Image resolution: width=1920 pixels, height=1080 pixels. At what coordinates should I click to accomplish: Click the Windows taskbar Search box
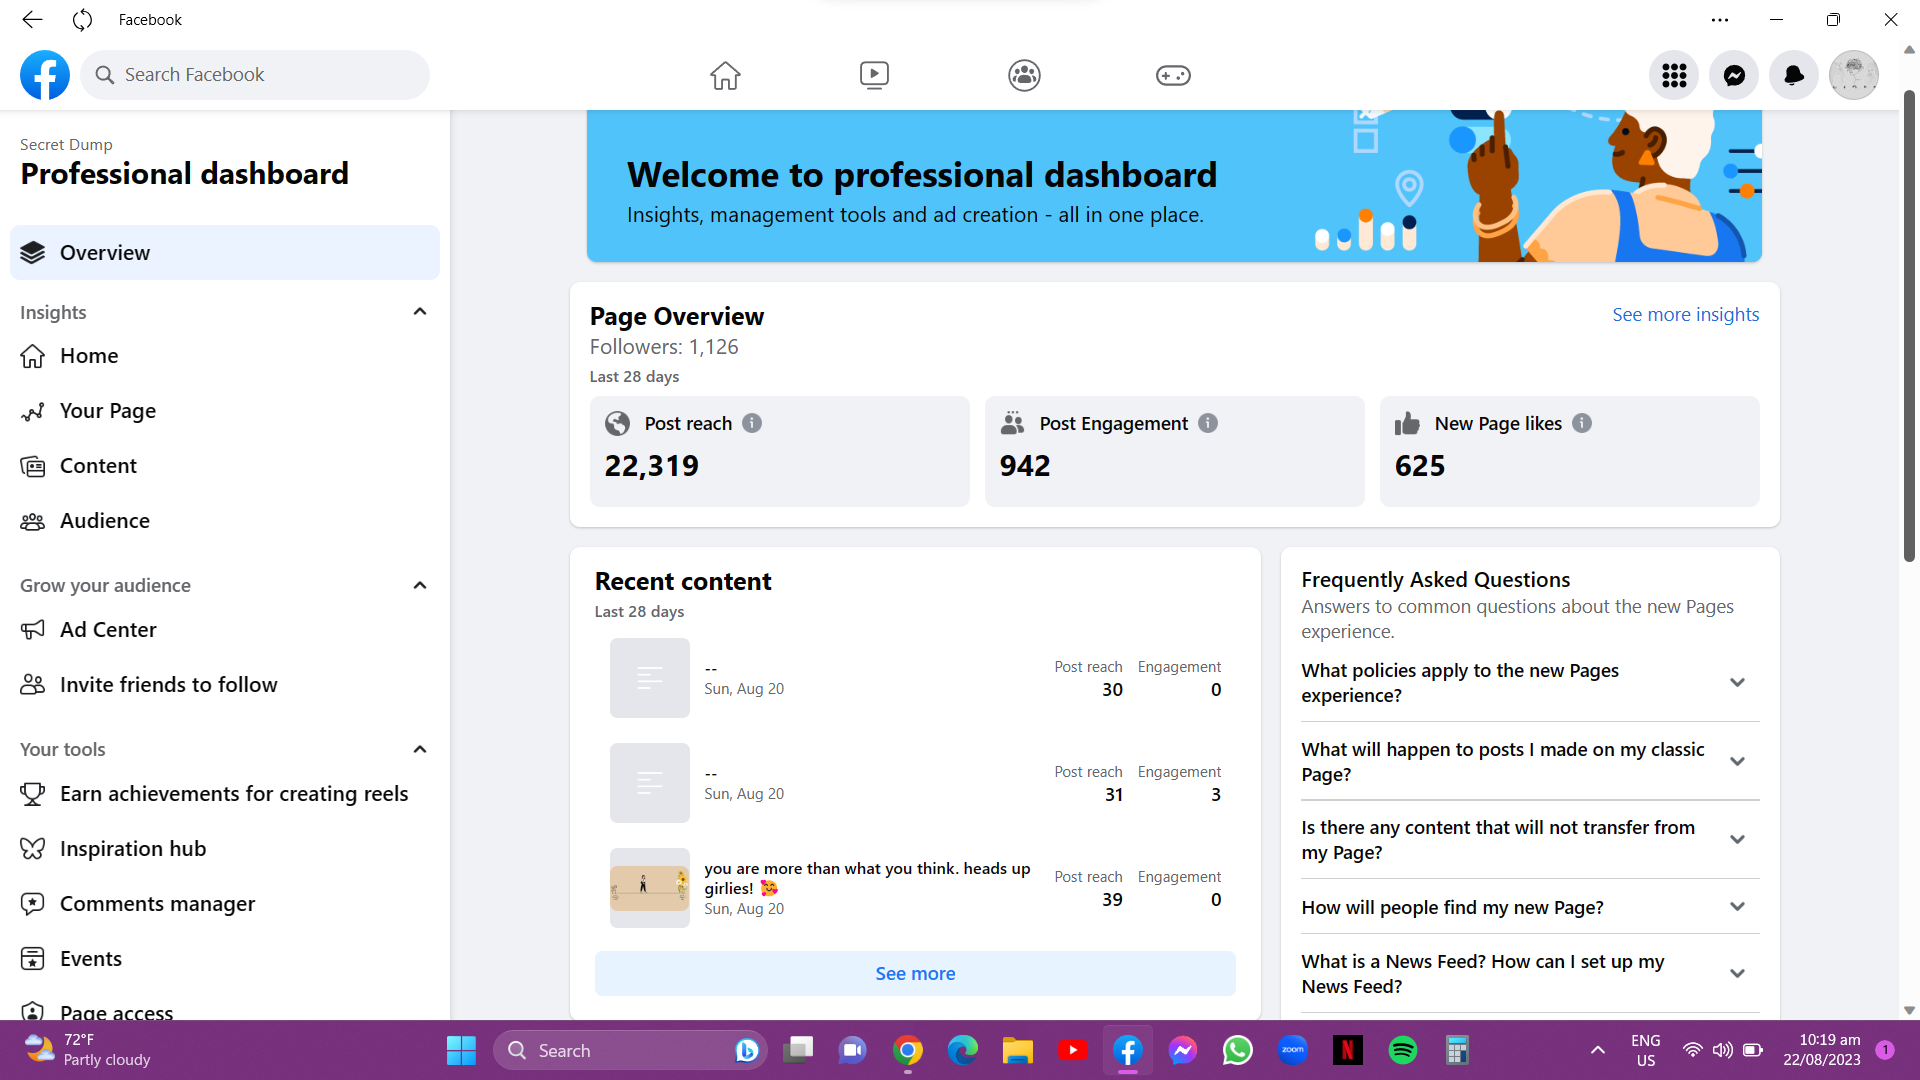pyautogui.click(x=630, y=1050)
